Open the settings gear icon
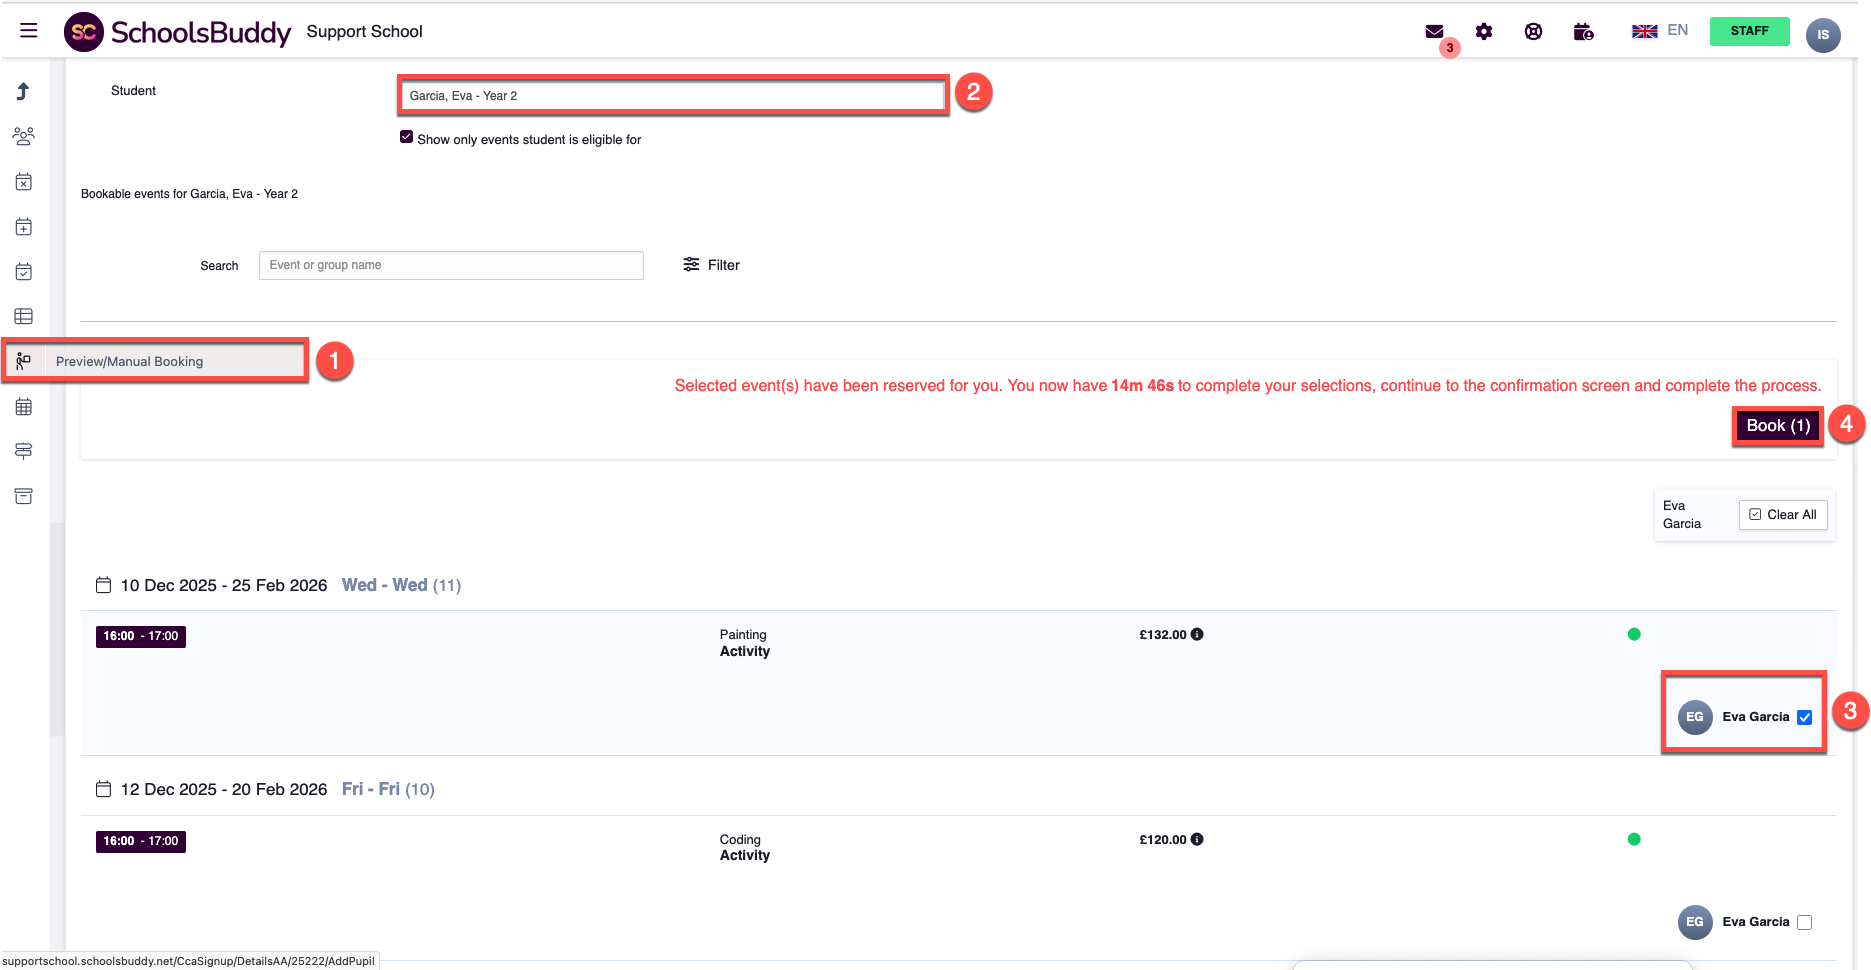1871x970 pixels. pyautogui.click(x=1484, y=32)
